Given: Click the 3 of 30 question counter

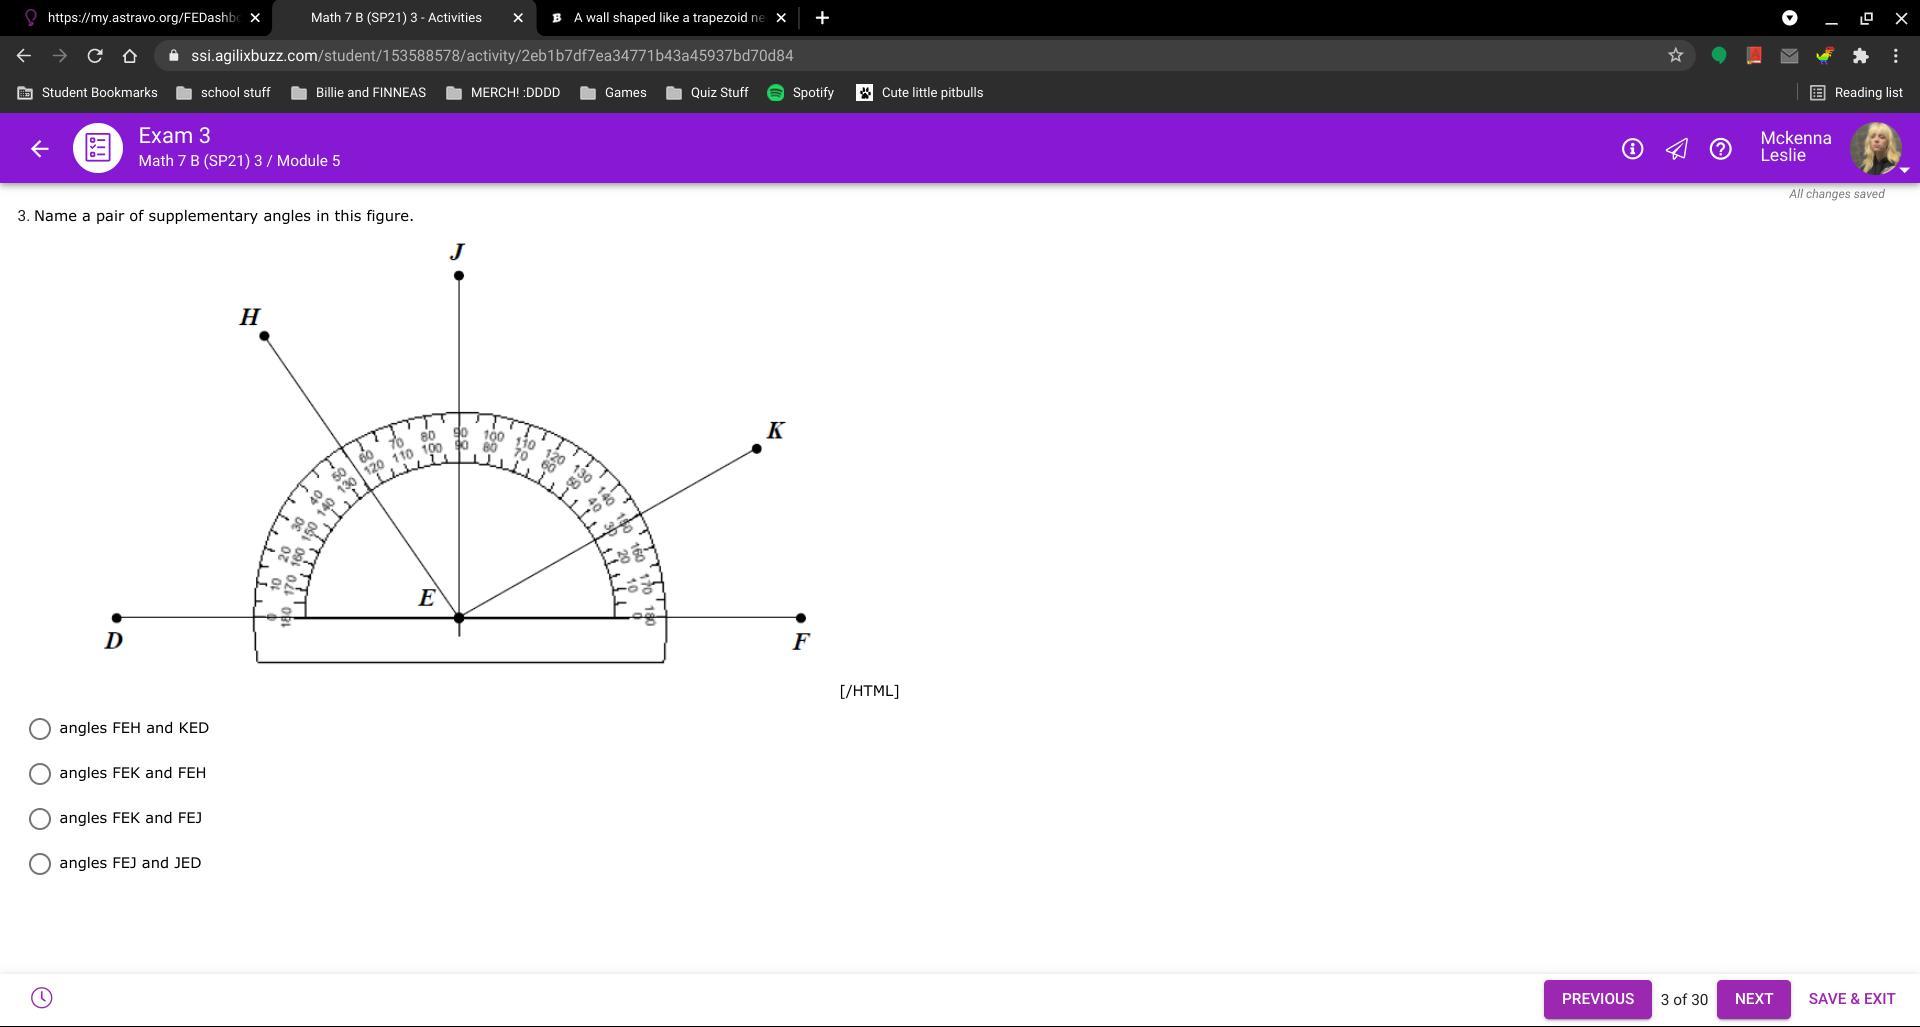Looking at the screenshot, I should (x=1684, y=1000).
